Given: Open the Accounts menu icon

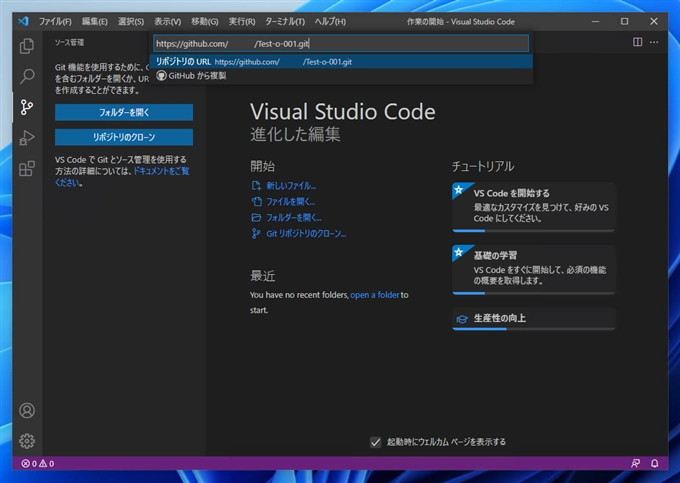Looking at the screenshot, I should coord(27,410).
